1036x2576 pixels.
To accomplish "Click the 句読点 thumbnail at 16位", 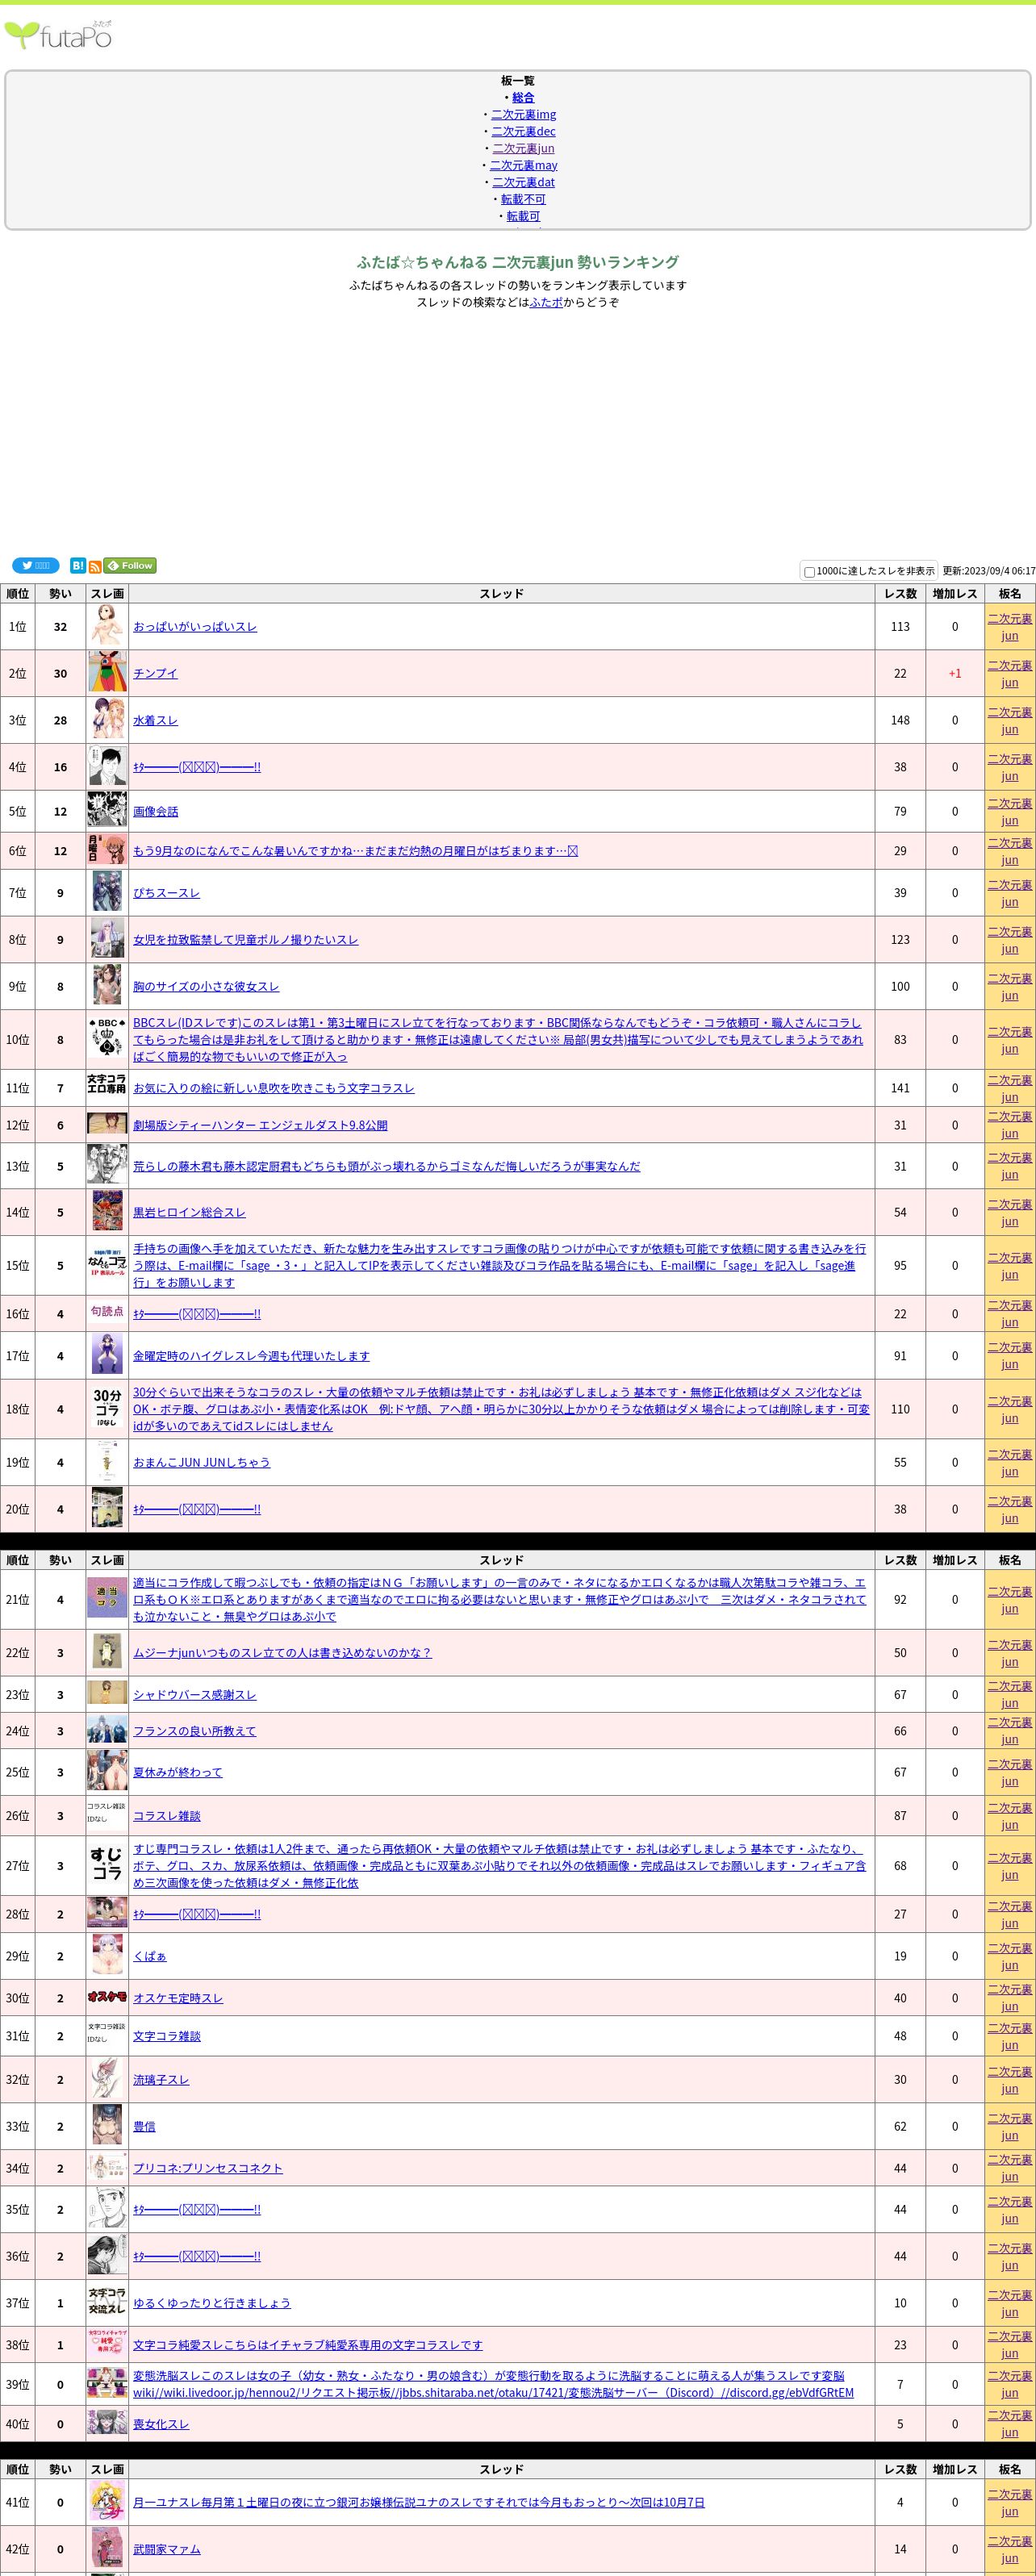I will pos(107,1312).
